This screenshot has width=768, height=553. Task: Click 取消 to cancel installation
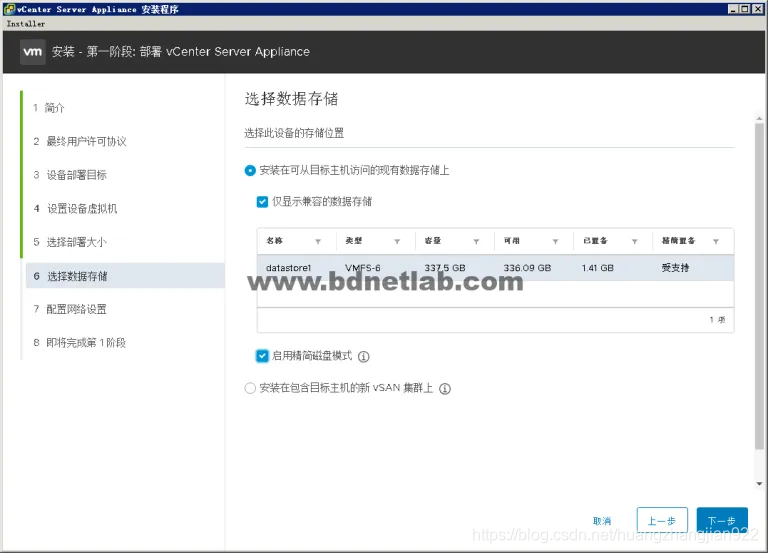tap(602, 521)
